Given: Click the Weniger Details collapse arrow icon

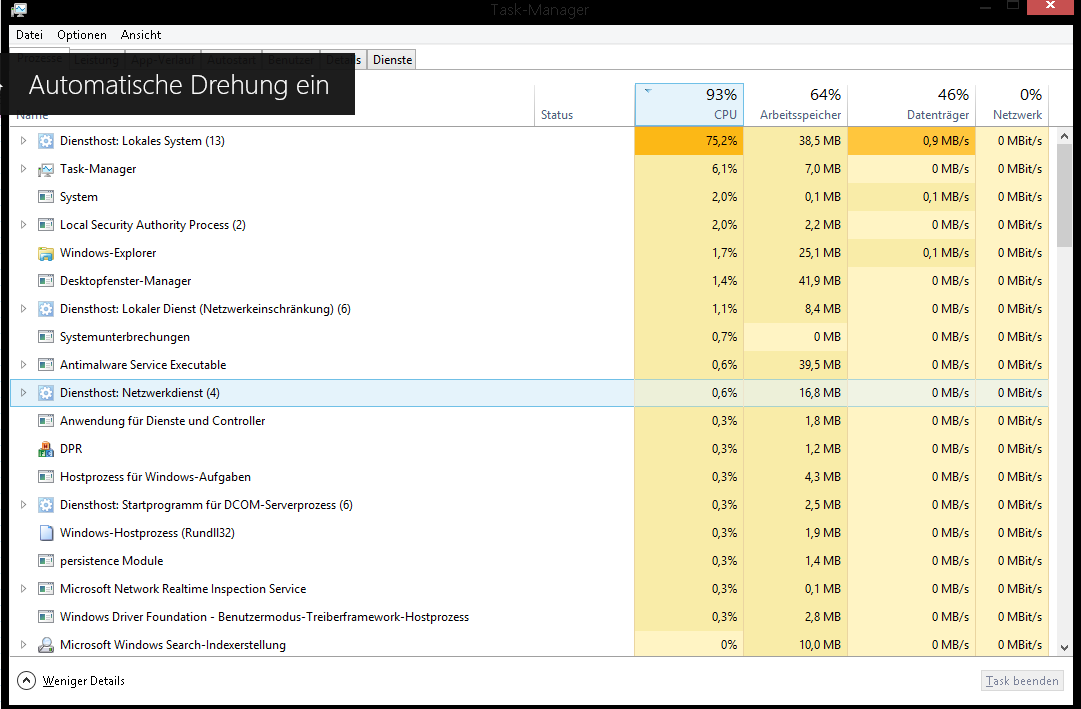Looking at the screenshot, I should (26, 681).
